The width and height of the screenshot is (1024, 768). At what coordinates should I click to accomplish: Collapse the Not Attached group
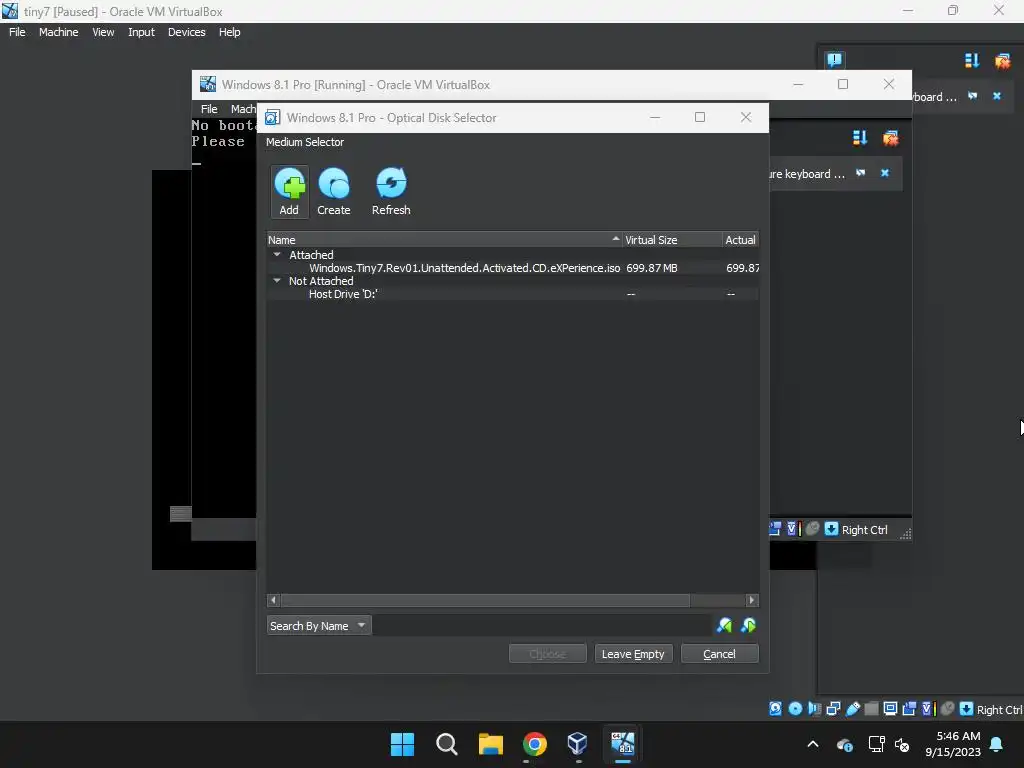277,281
